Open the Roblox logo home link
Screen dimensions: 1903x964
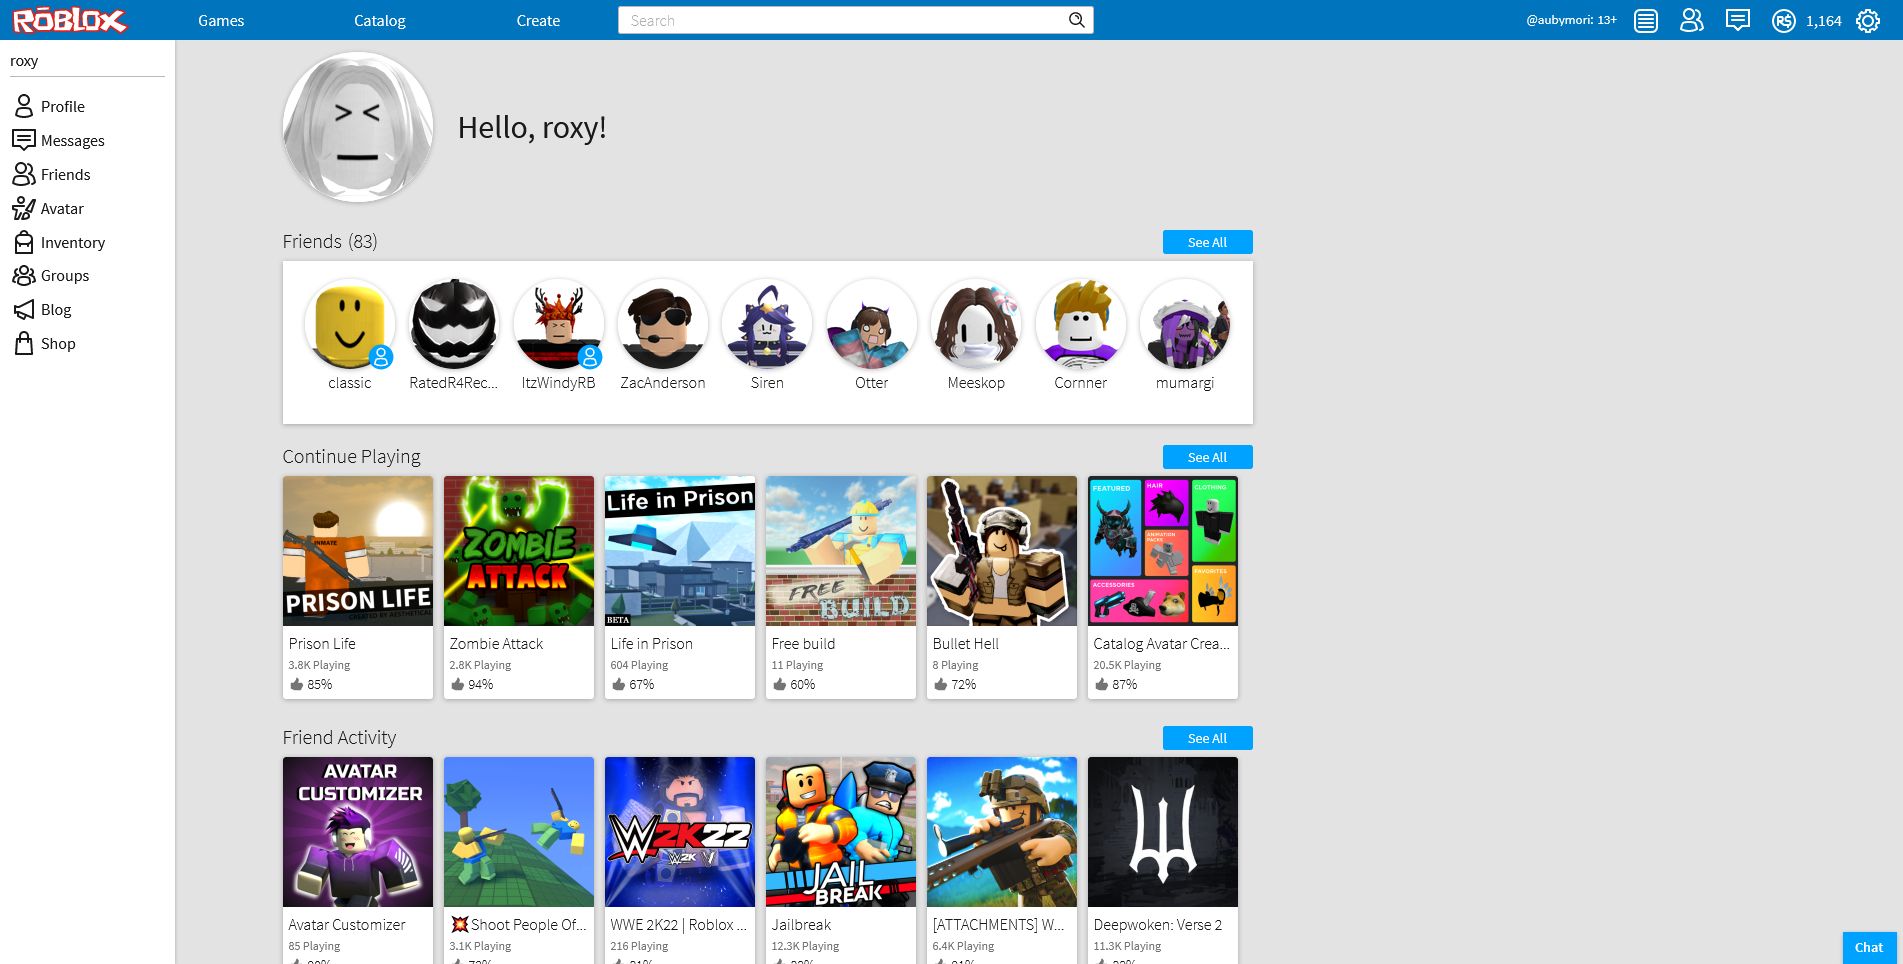click(69, 20)
